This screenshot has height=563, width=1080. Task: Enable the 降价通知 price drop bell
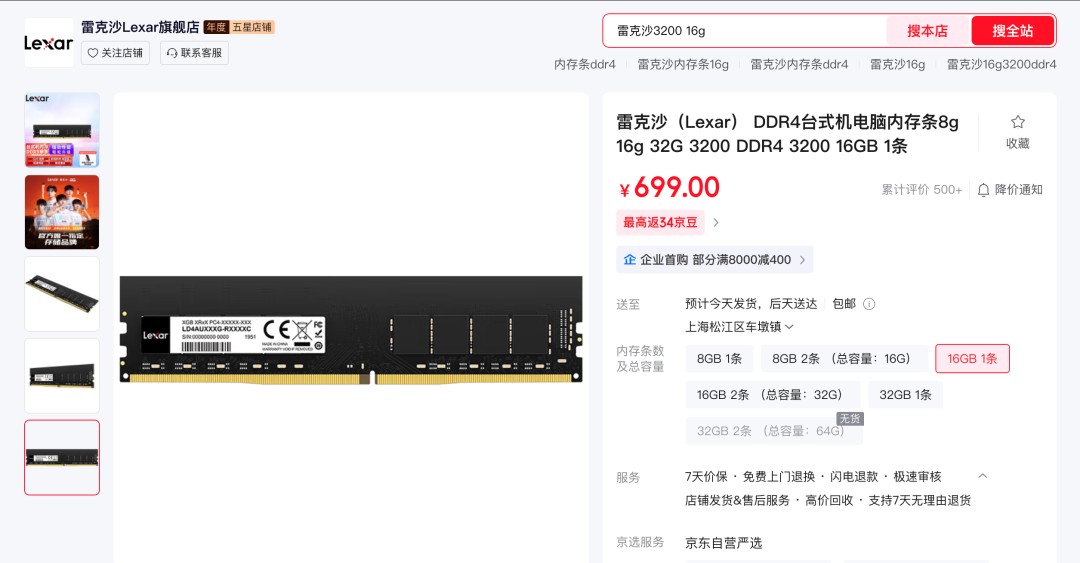point(1010,189)
